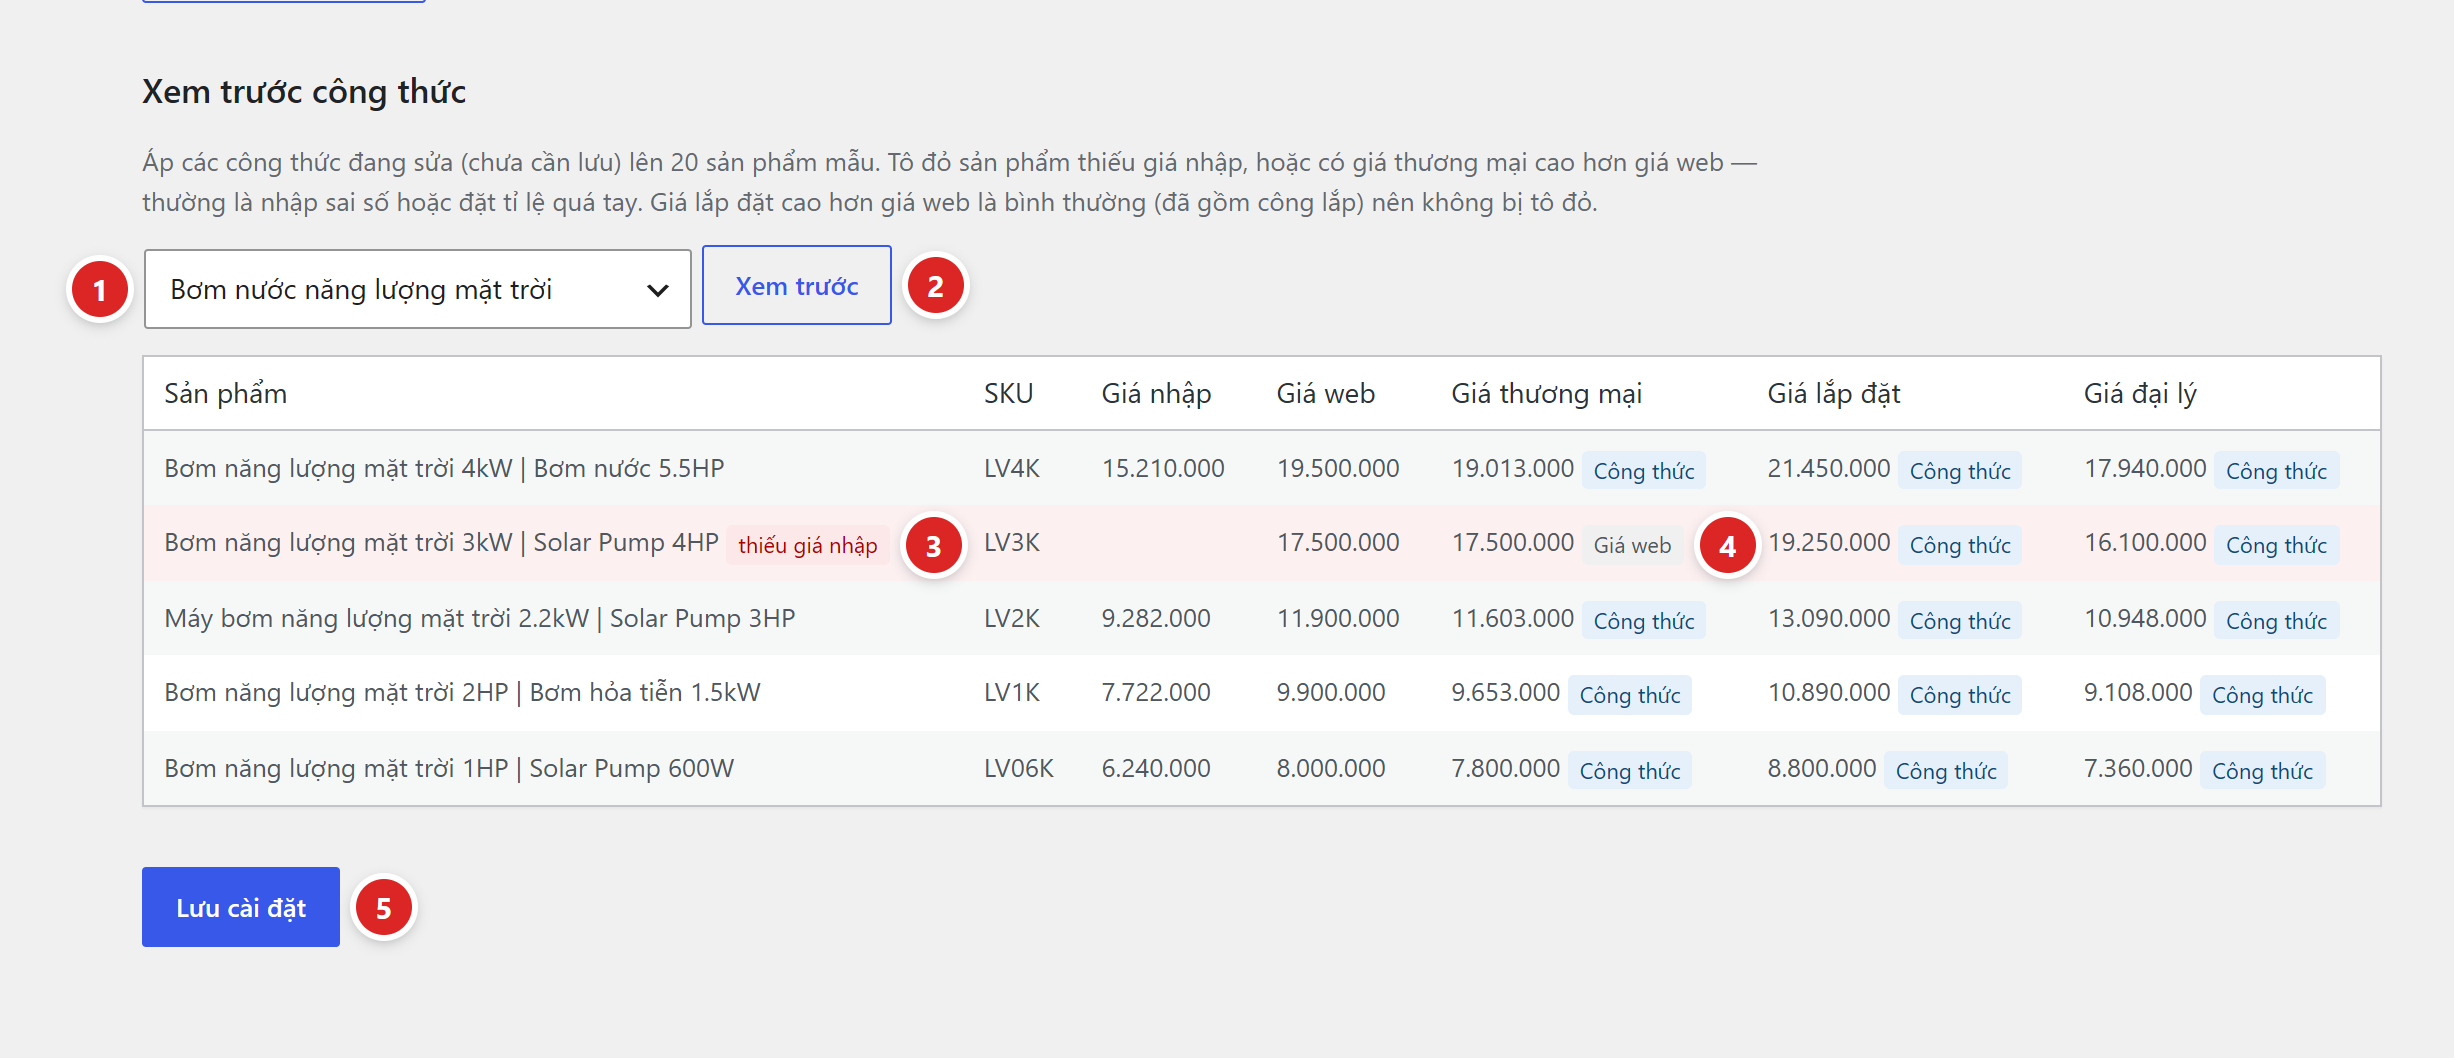Click the SKU cell LV4K
The image size is (2454, 1058).
(1011, 468)
